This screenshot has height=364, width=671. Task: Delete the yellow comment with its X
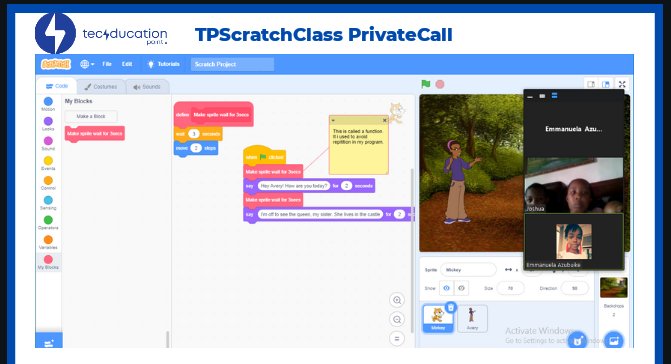tap(384, 120)
